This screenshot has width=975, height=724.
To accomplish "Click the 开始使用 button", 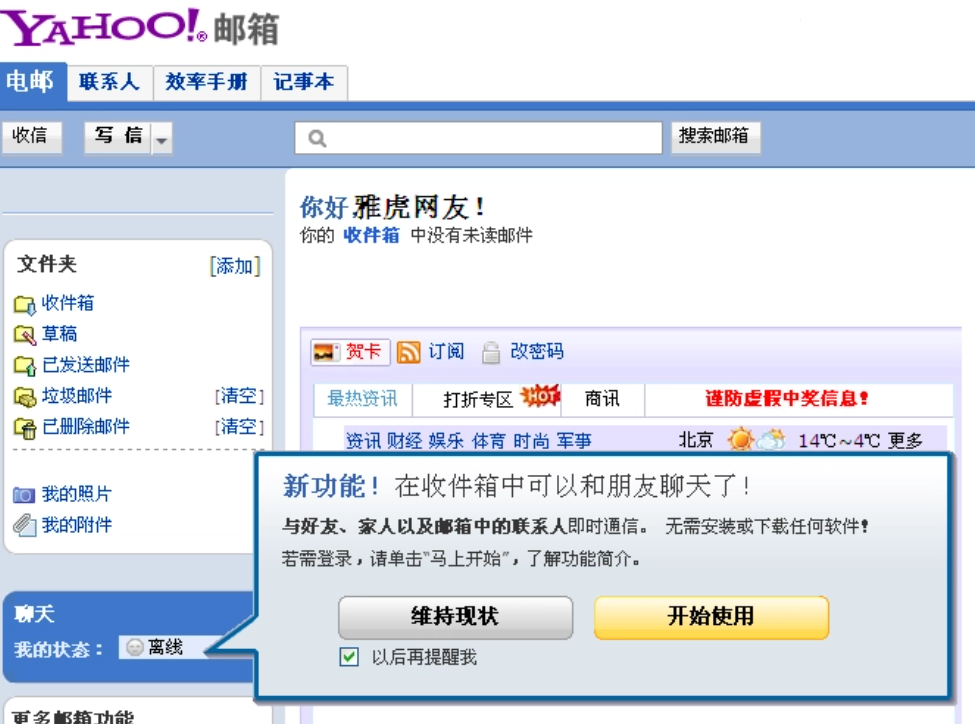I will point(711,617).
